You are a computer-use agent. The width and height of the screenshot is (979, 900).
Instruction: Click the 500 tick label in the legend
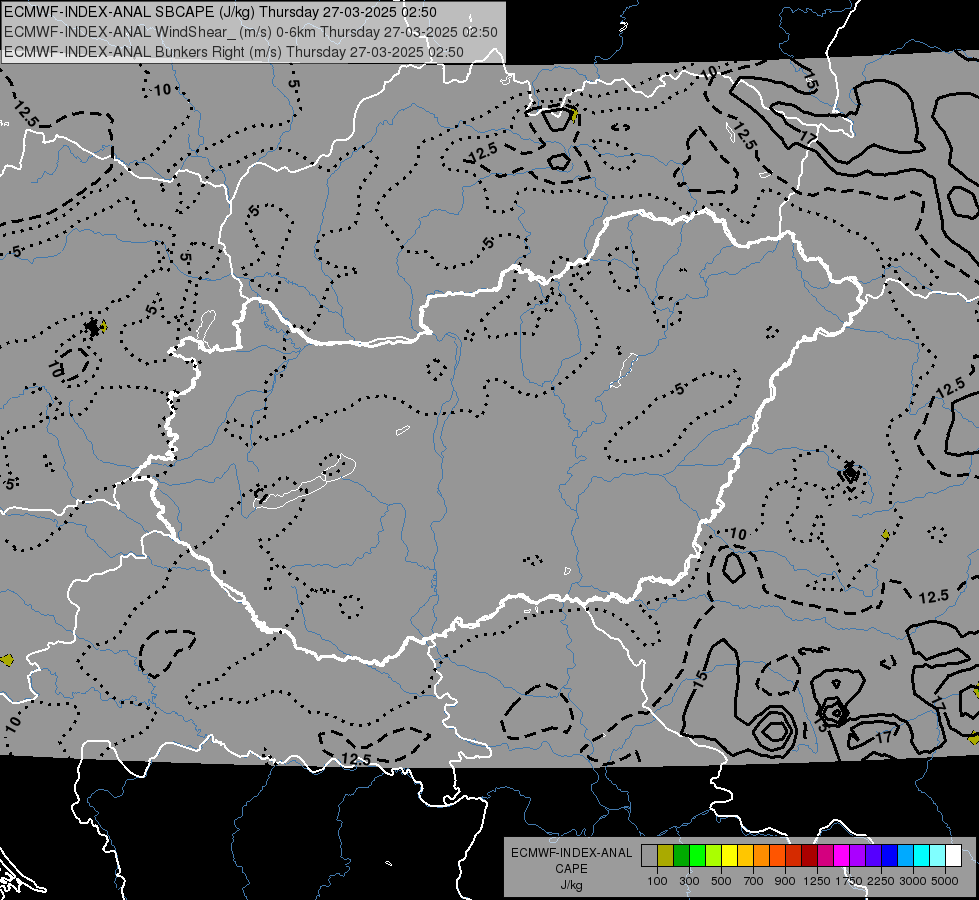[721, 881]
